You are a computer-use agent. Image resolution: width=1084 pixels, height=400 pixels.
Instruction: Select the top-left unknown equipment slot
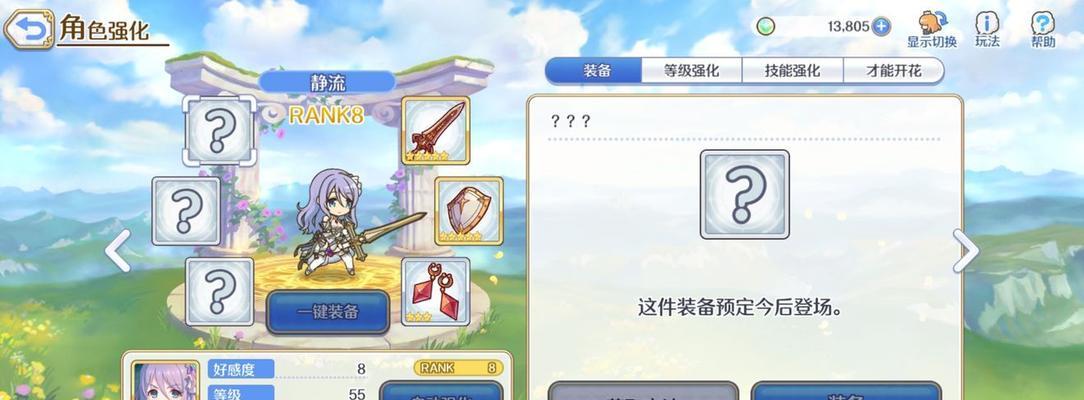(x=219, y=131)
